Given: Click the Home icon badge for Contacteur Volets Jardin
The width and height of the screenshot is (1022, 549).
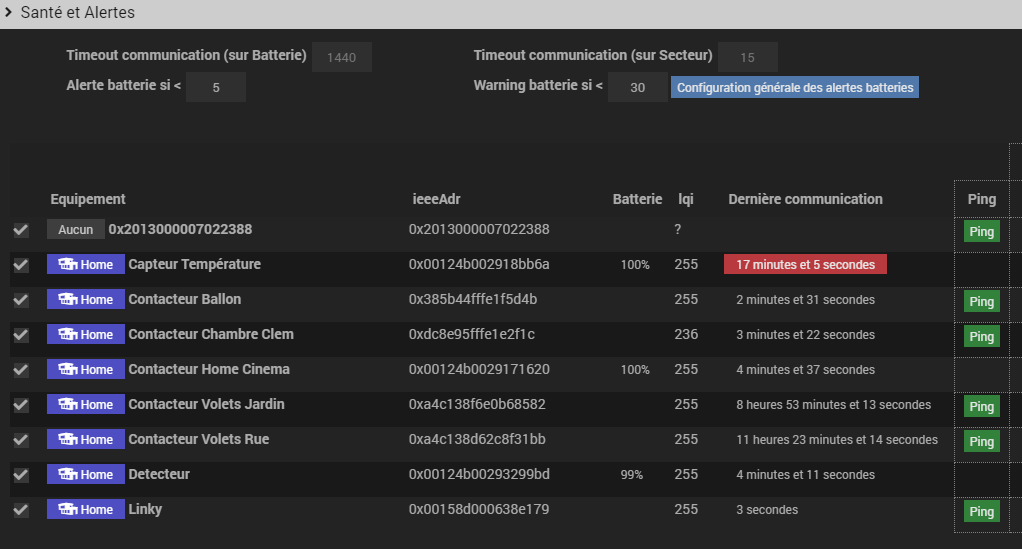Looking at the screenshot, I should click(x=86, y=405).
